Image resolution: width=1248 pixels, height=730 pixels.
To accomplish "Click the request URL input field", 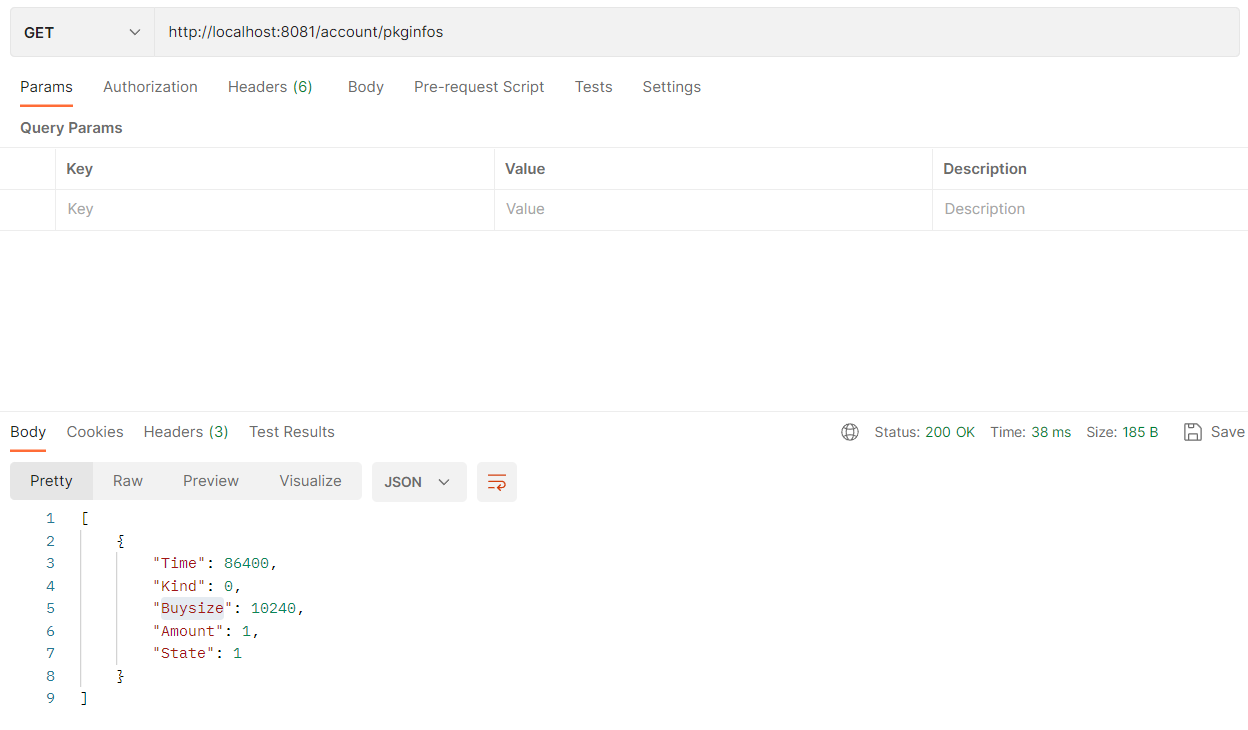I will coord(690,33).
